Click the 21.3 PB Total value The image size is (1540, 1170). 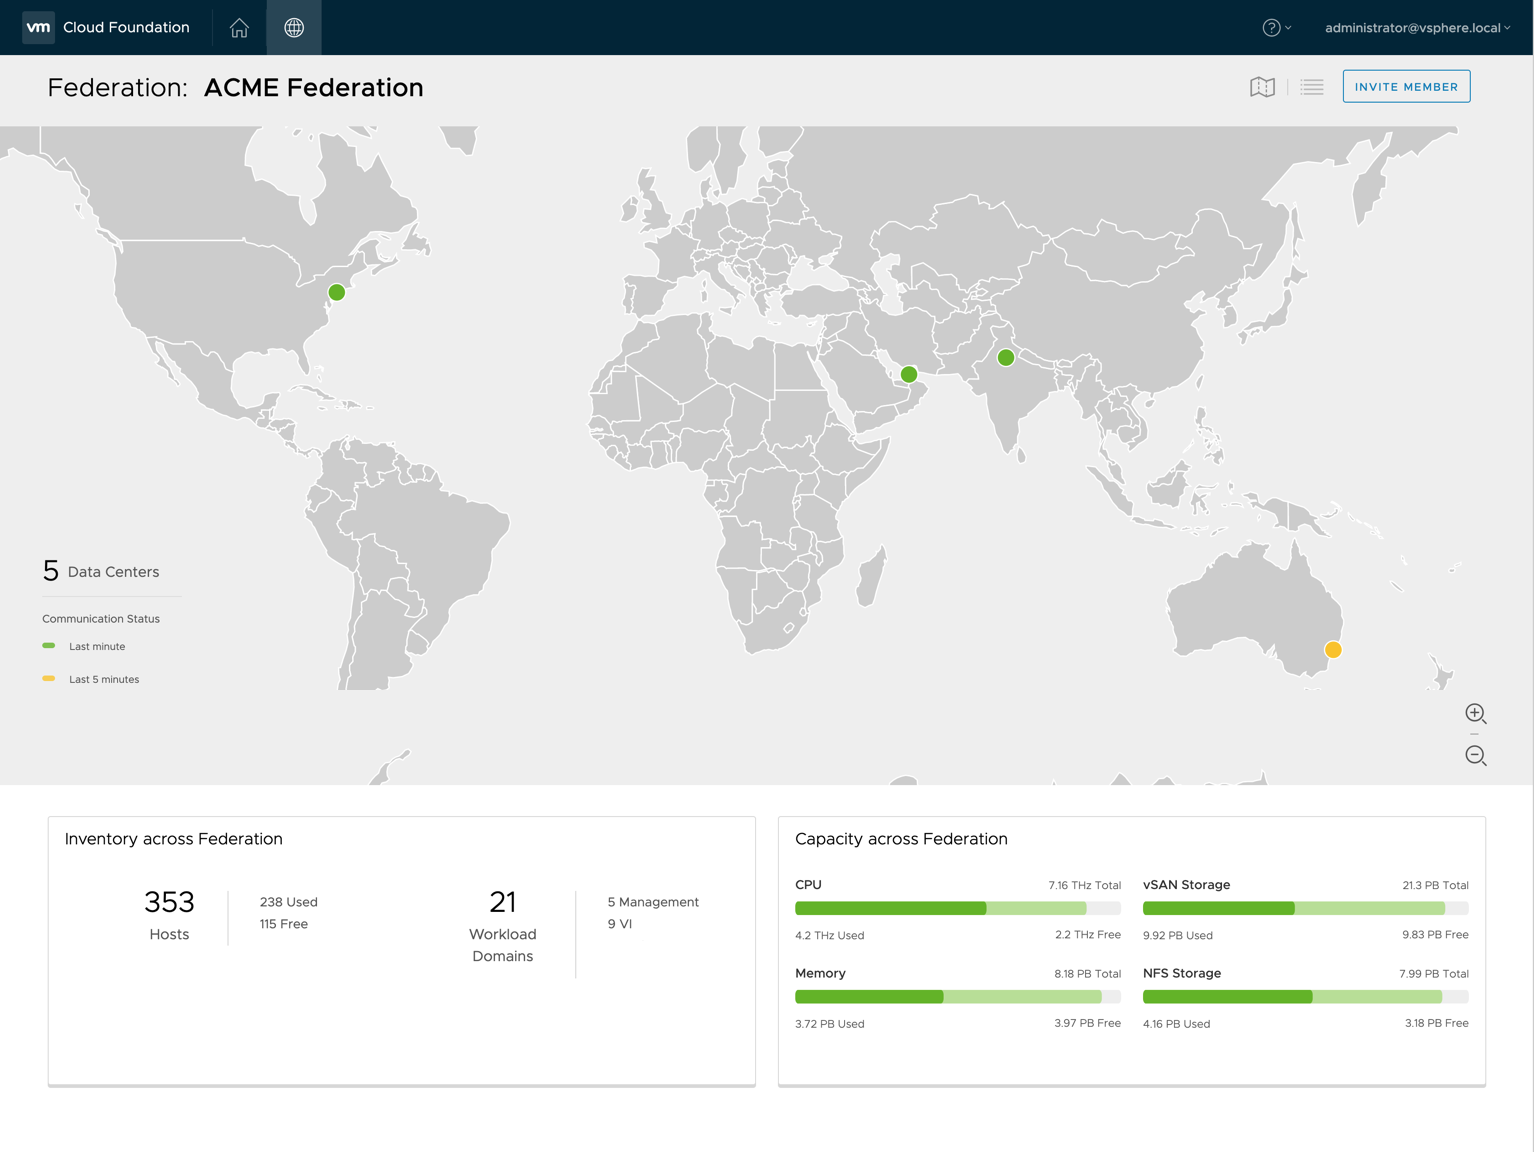(x=1435, y=886)
